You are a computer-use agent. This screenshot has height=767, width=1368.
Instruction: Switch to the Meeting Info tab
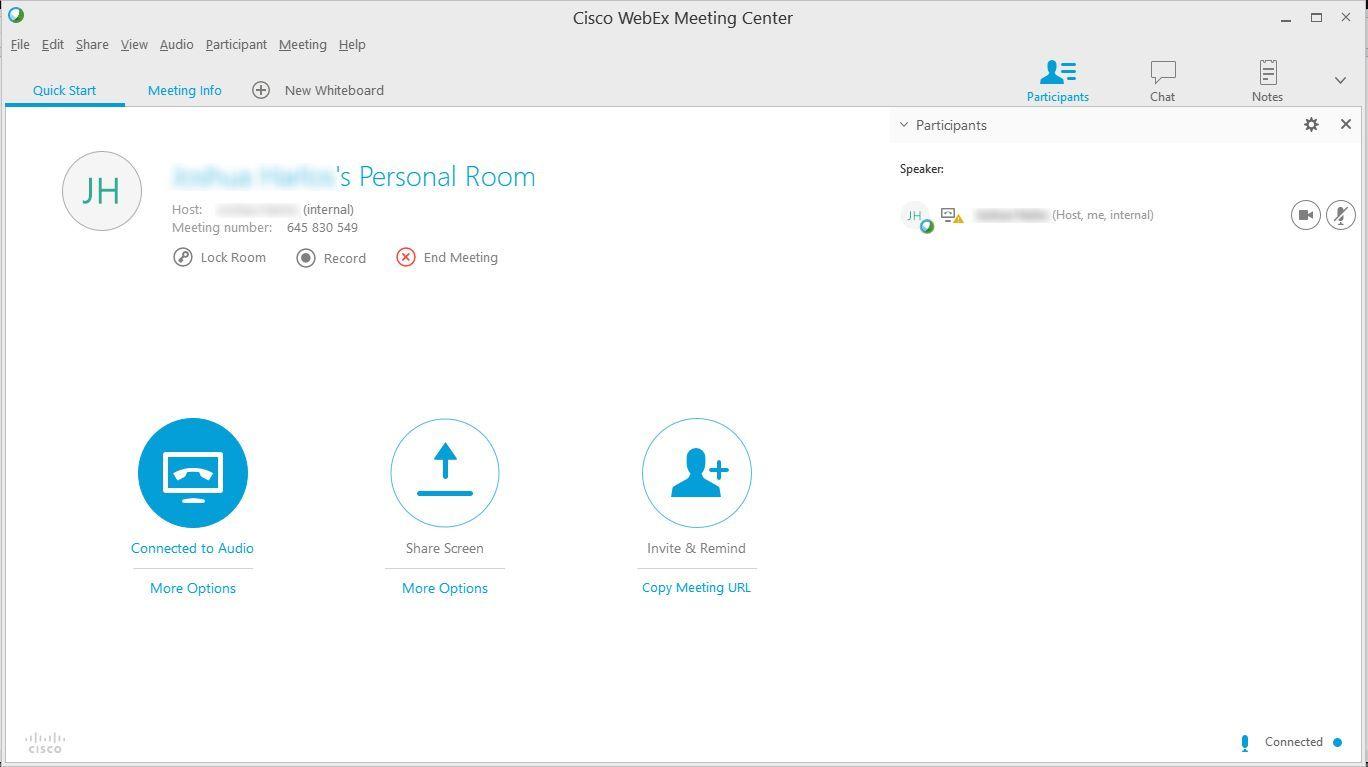tap(185, 90)
